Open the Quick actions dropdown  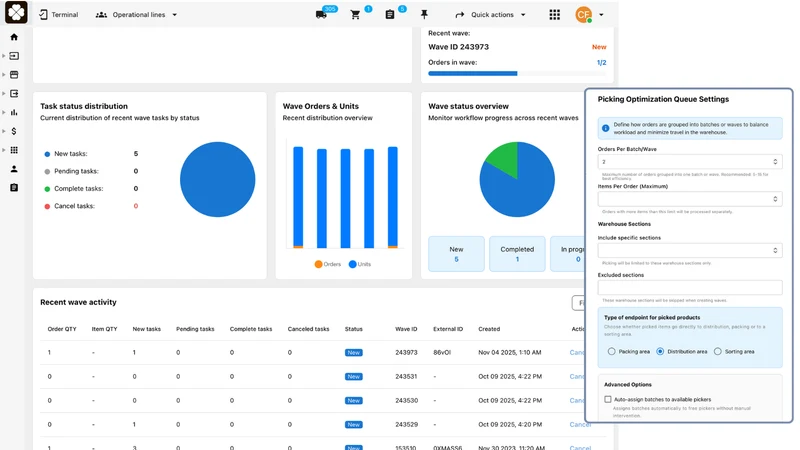point(490,15)
